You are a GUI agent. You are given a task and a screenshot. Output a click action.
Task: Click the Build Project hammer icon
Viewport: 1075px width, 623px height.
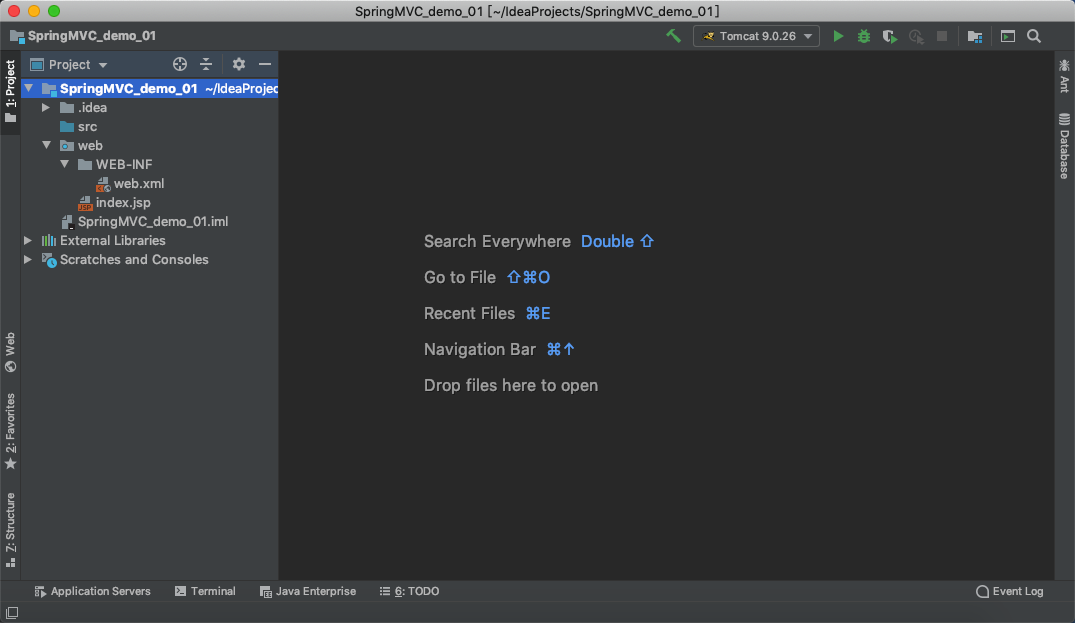pos(673,36)
